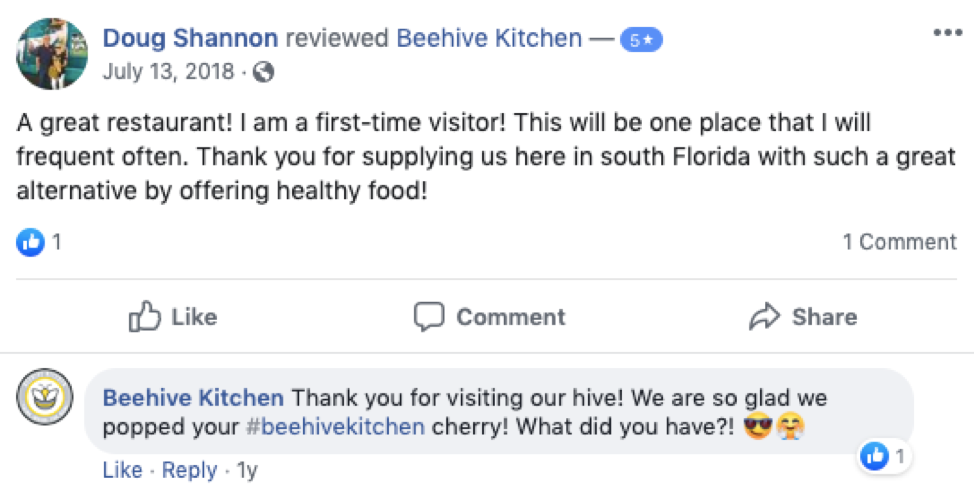Like the Beehive Kitchen comment
The width and height of the screenshot is (974, 491).
coord(122,470)
